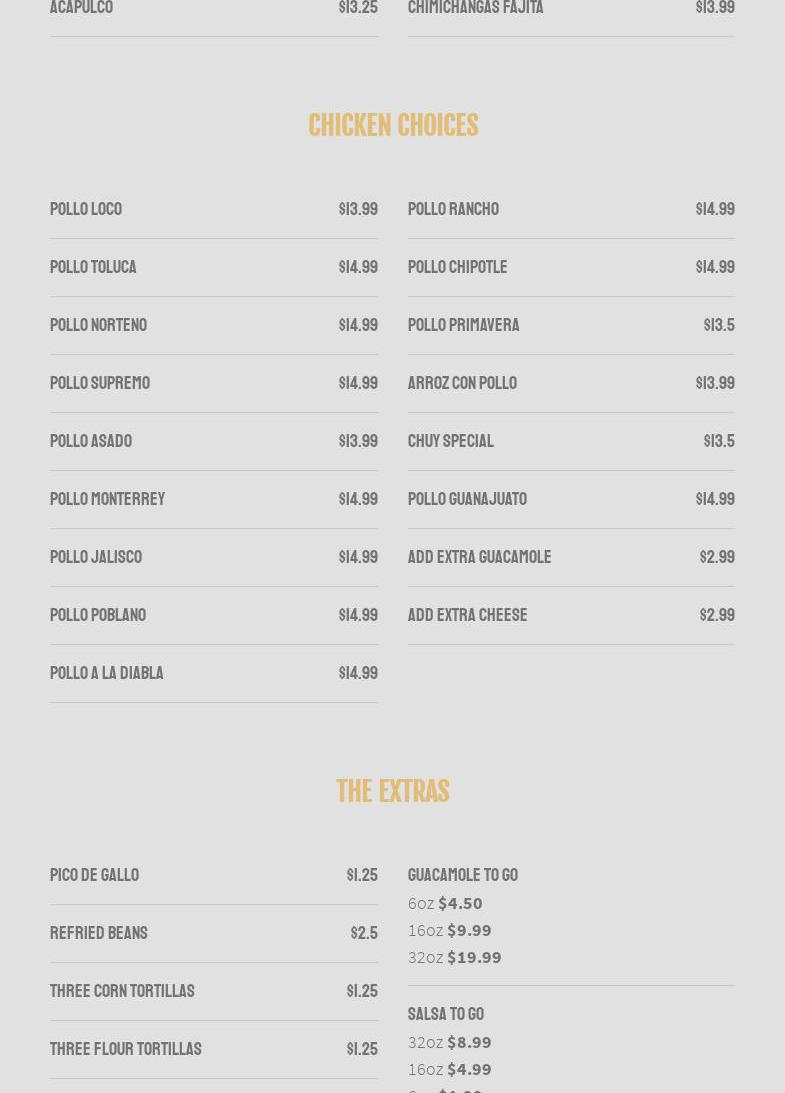Select Pollo Rancho in the right column
Image resolution: width=785 pixels, height=1093 pixels.
(453, 209)
